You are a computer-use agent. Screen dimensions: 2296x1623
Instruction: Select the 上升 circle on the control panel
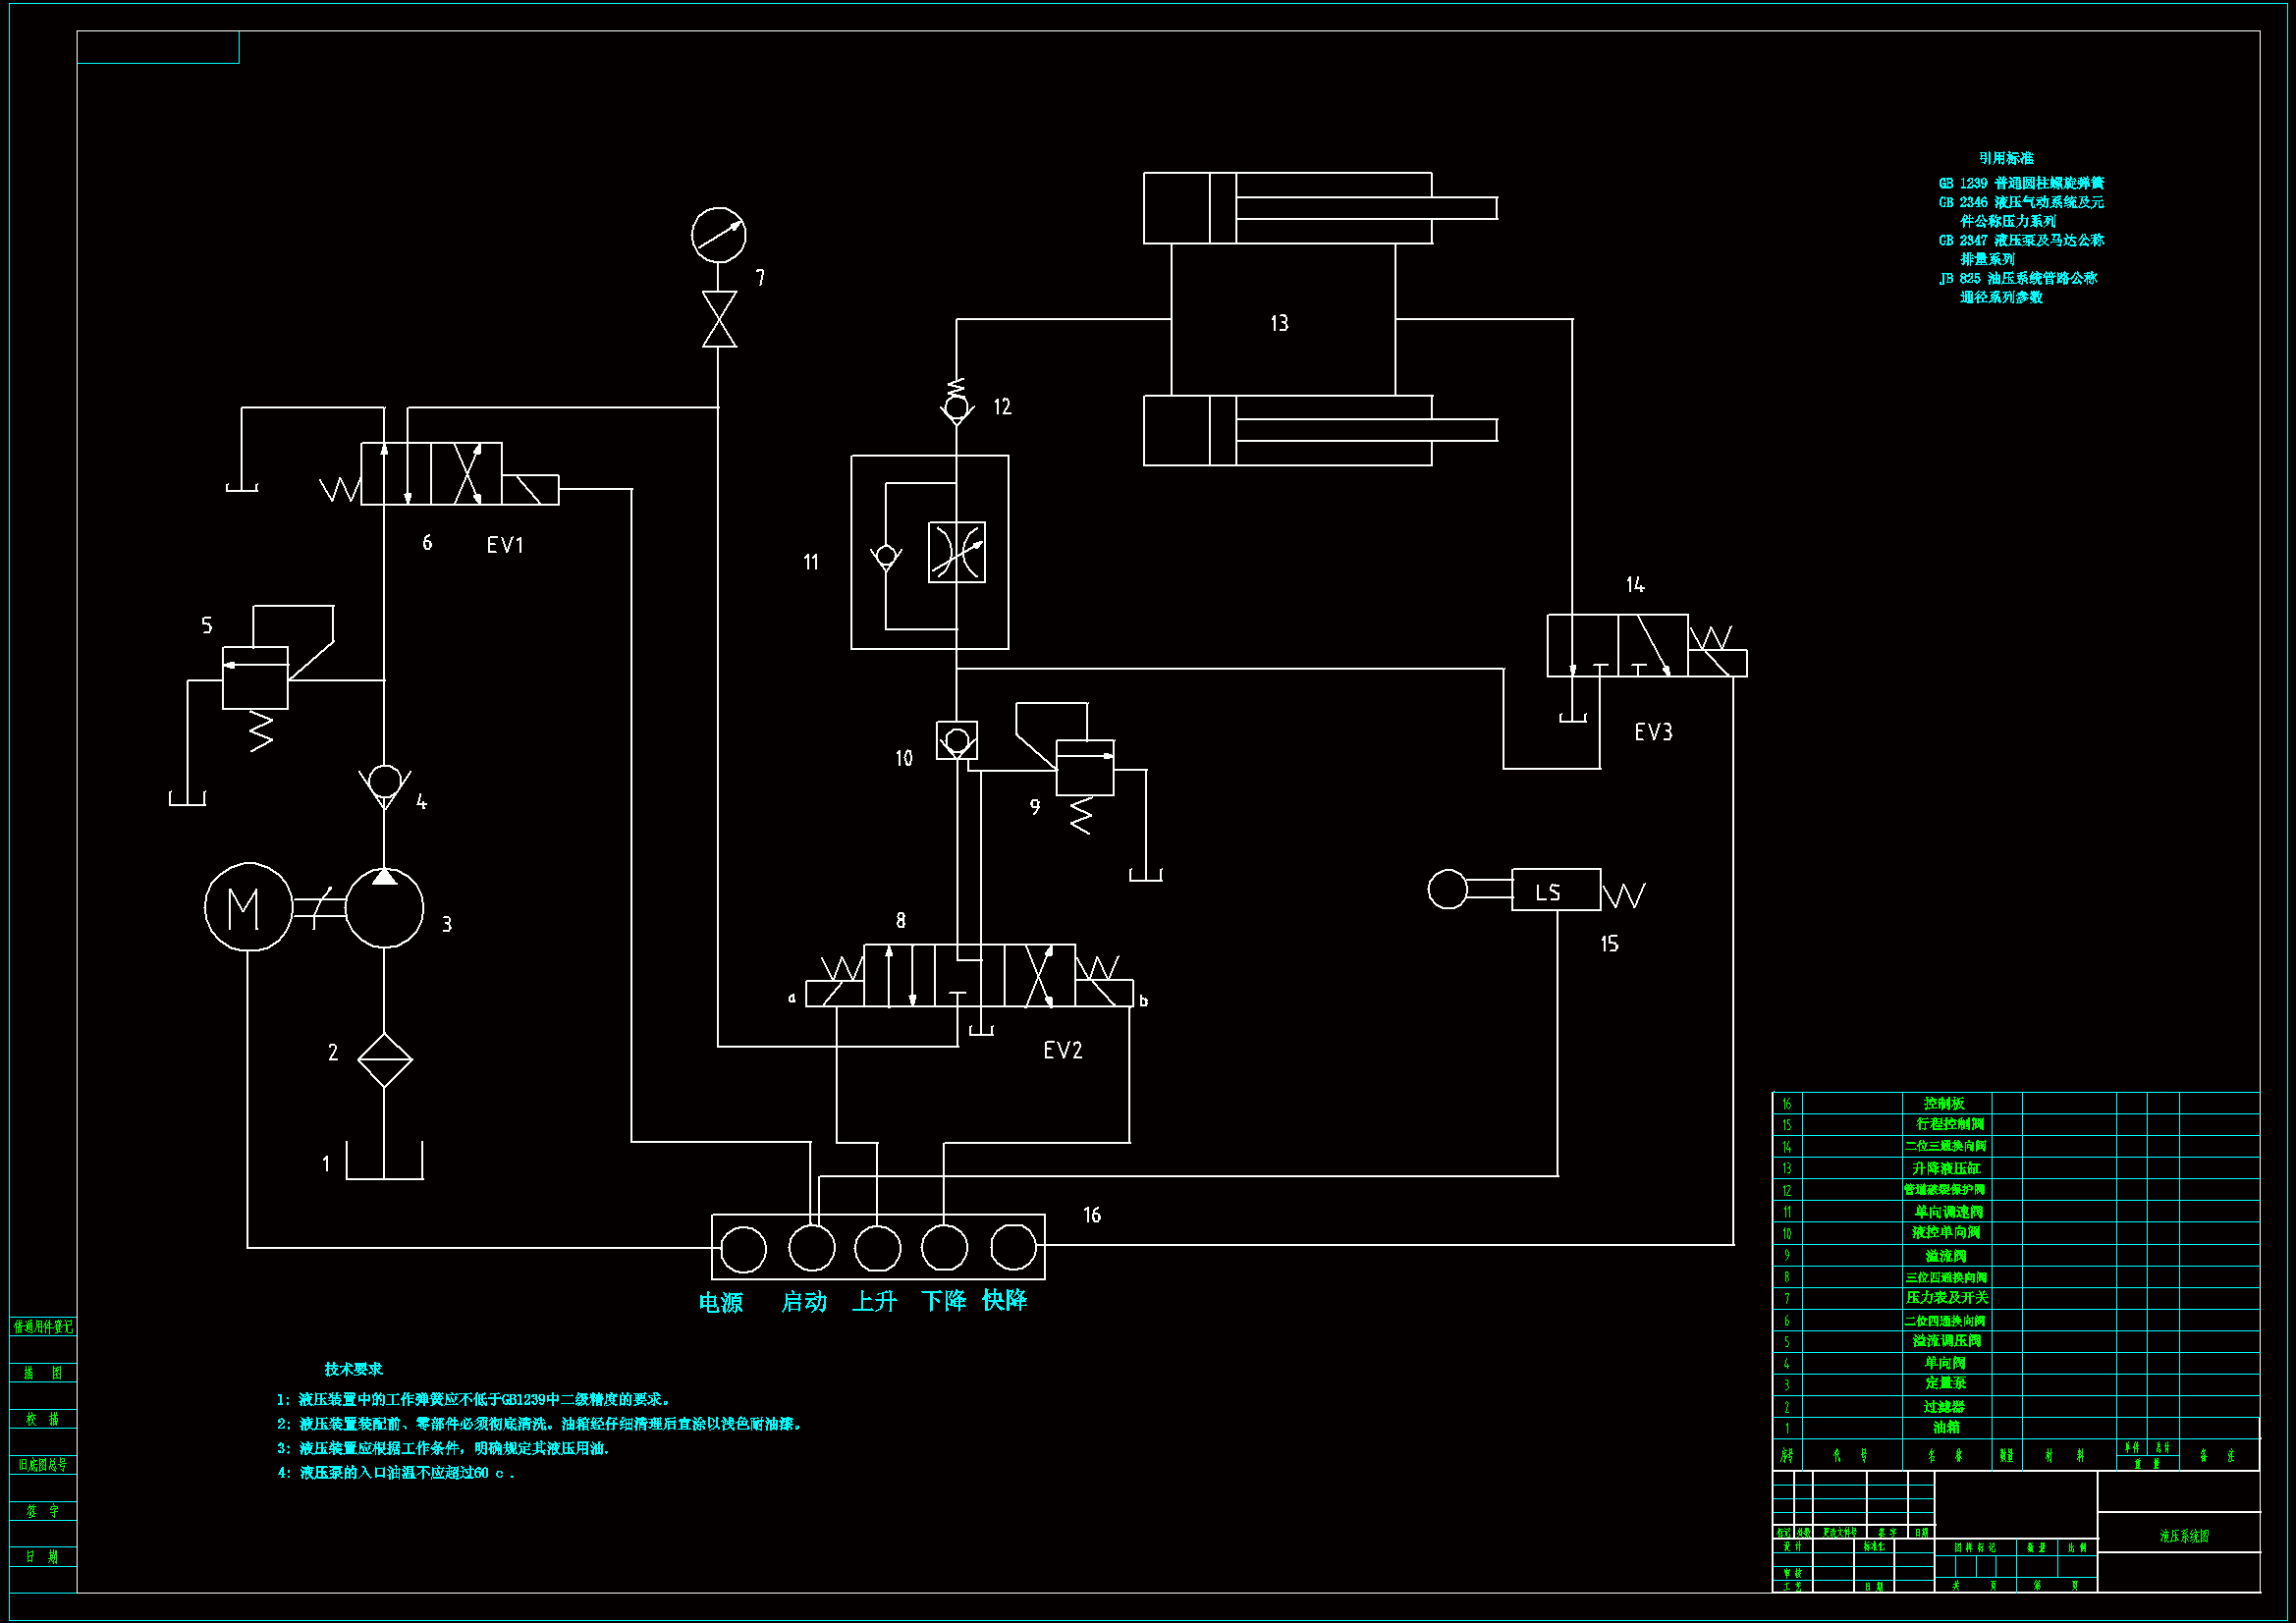pos(877,1249)
